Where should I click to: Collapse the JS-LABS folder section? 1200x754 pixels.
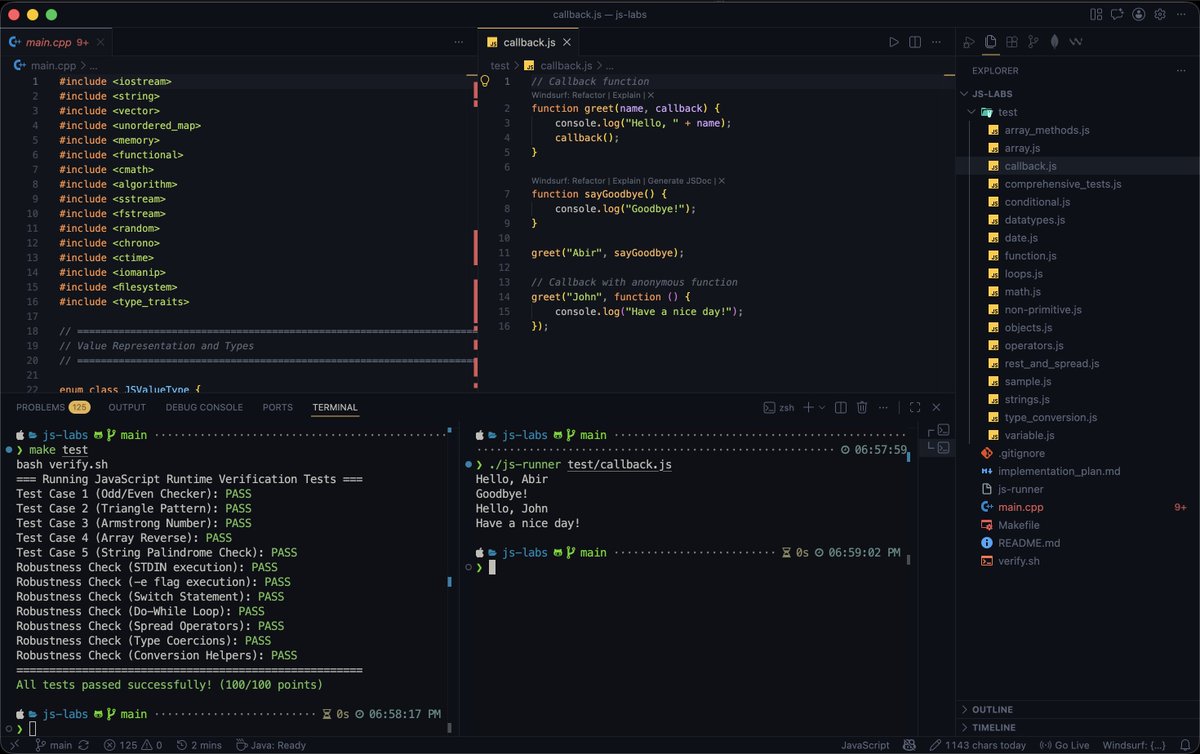tap(1075, 93)
